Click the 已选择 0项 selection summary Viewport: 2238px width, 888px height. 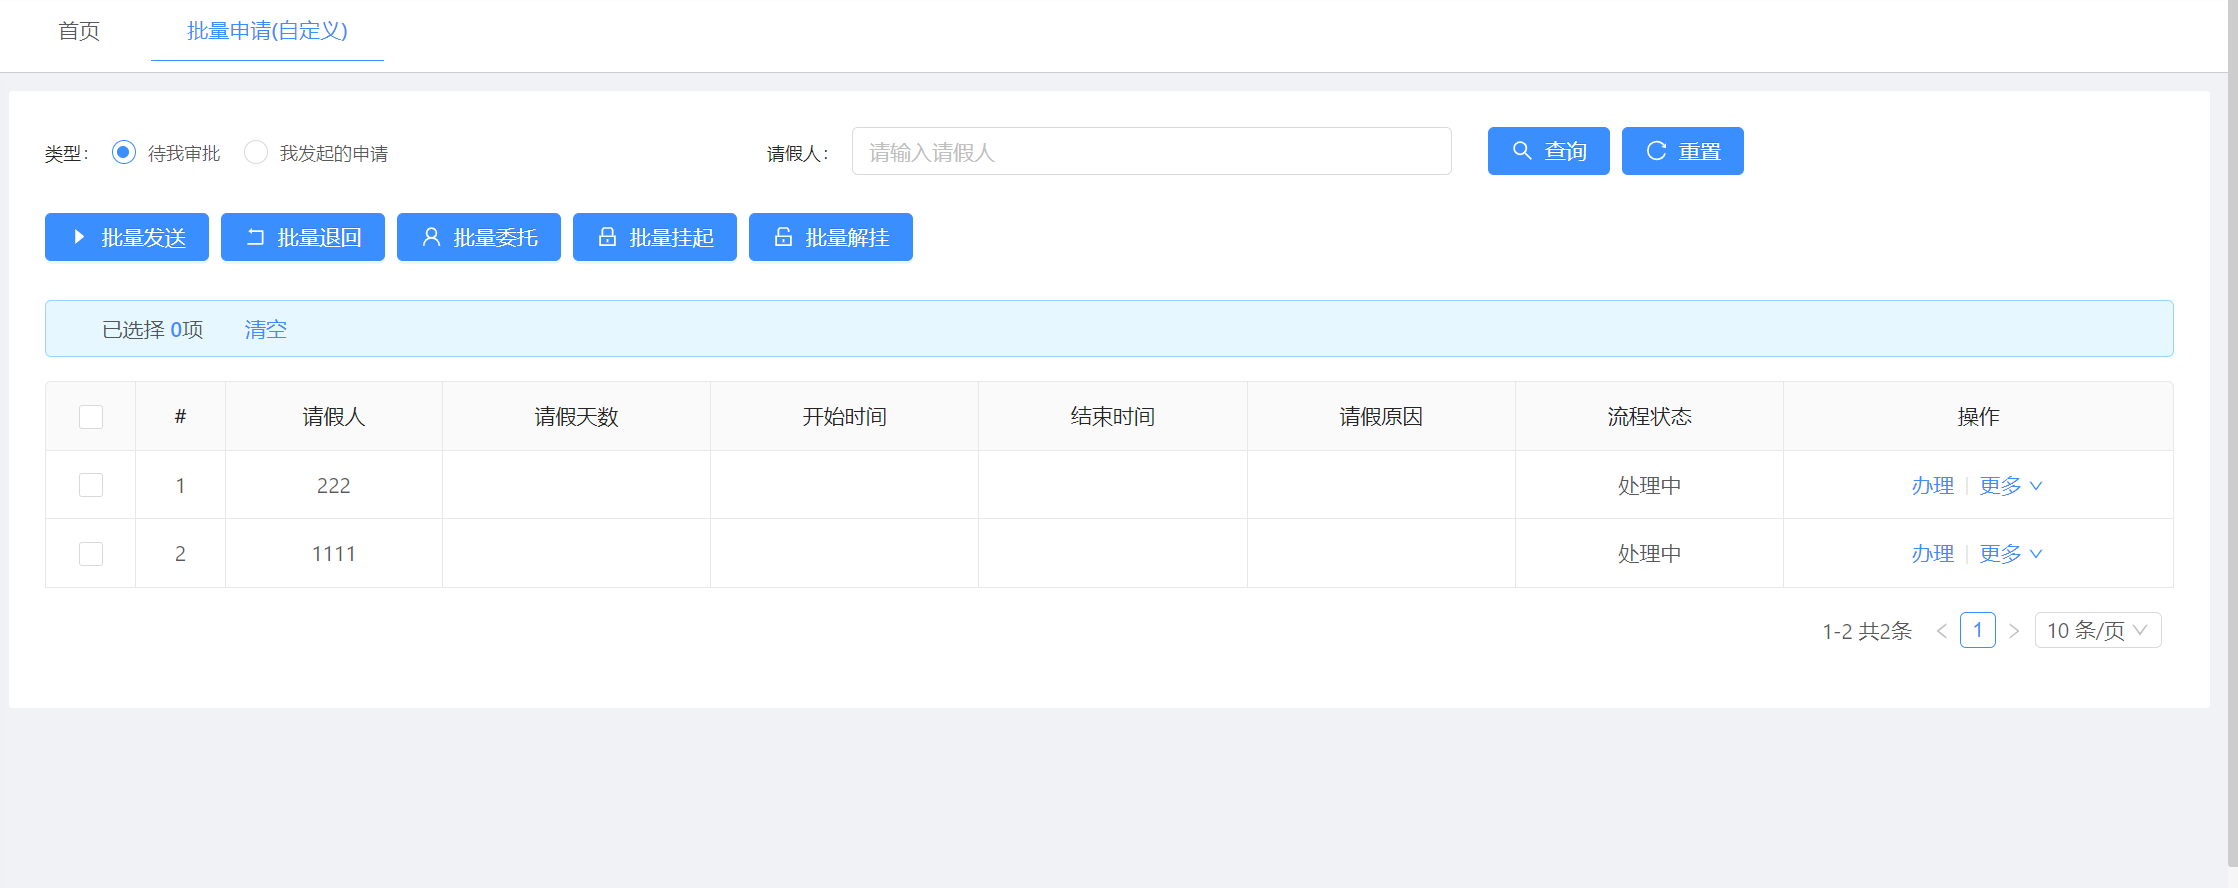(153, 329)
